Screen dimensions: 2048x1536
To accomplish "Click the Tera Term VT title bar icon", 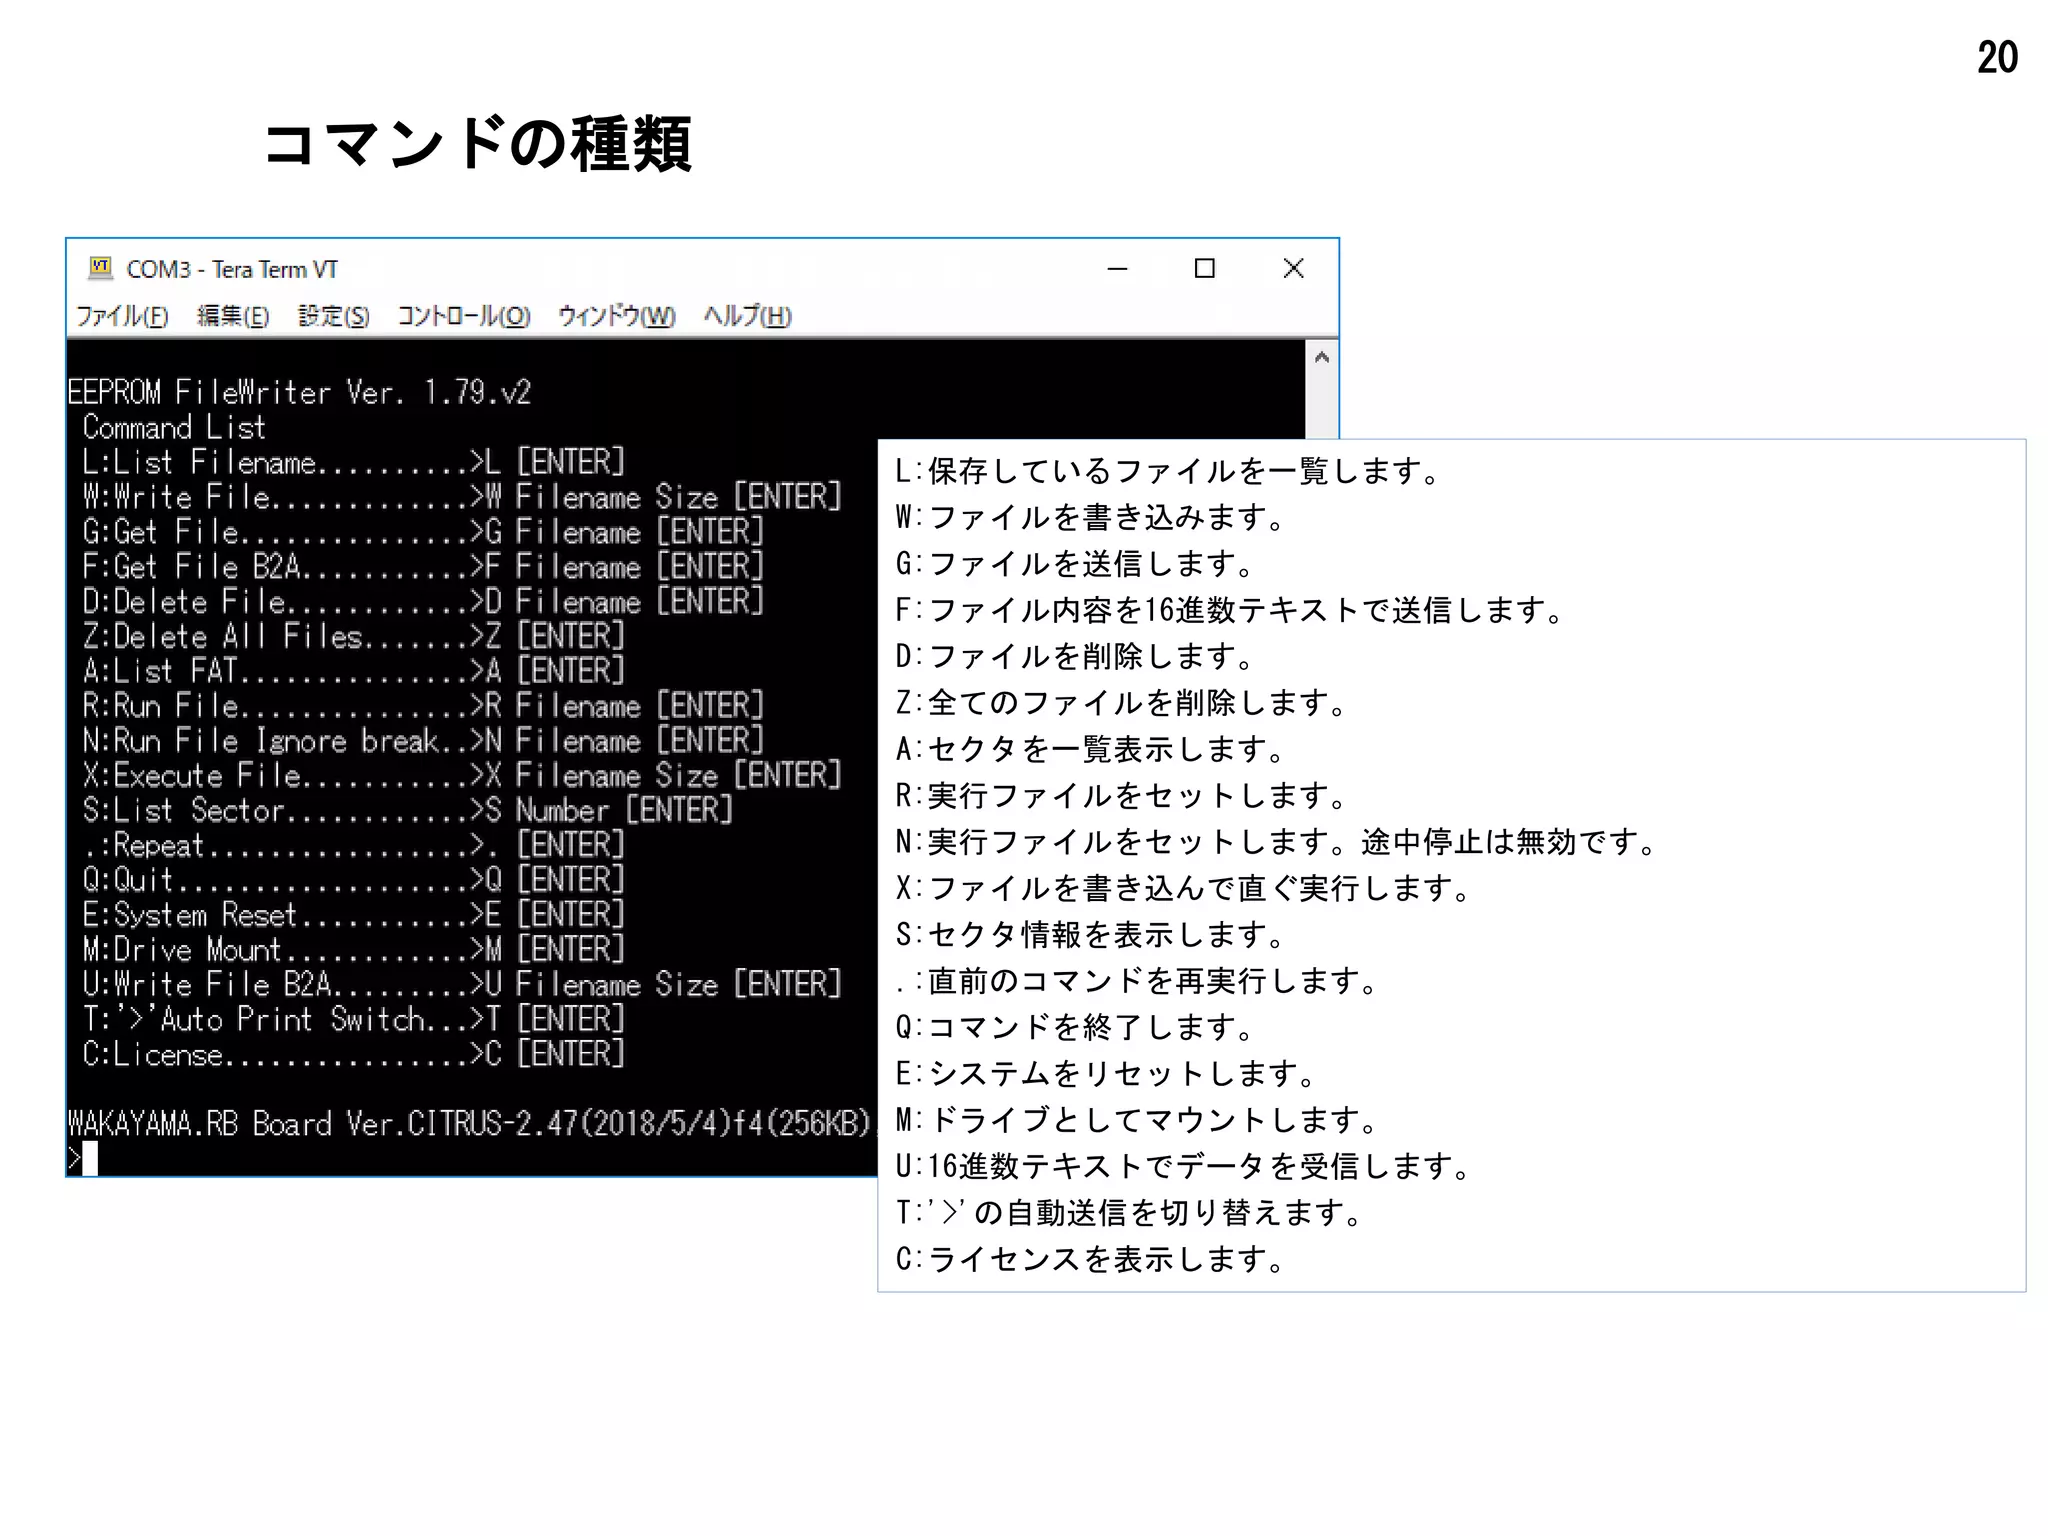I will 100,268.
